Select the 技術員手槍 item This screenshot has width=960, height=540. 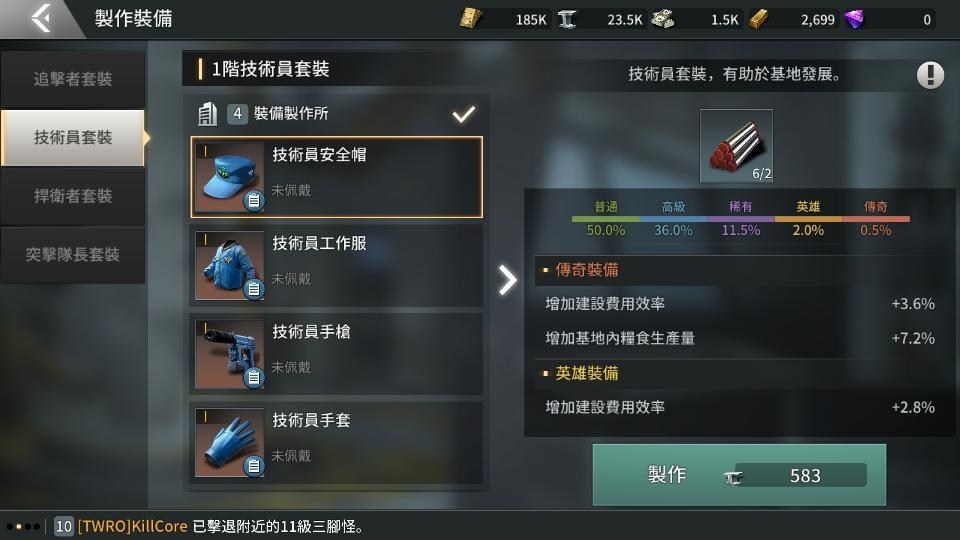[x=336, y=354]
